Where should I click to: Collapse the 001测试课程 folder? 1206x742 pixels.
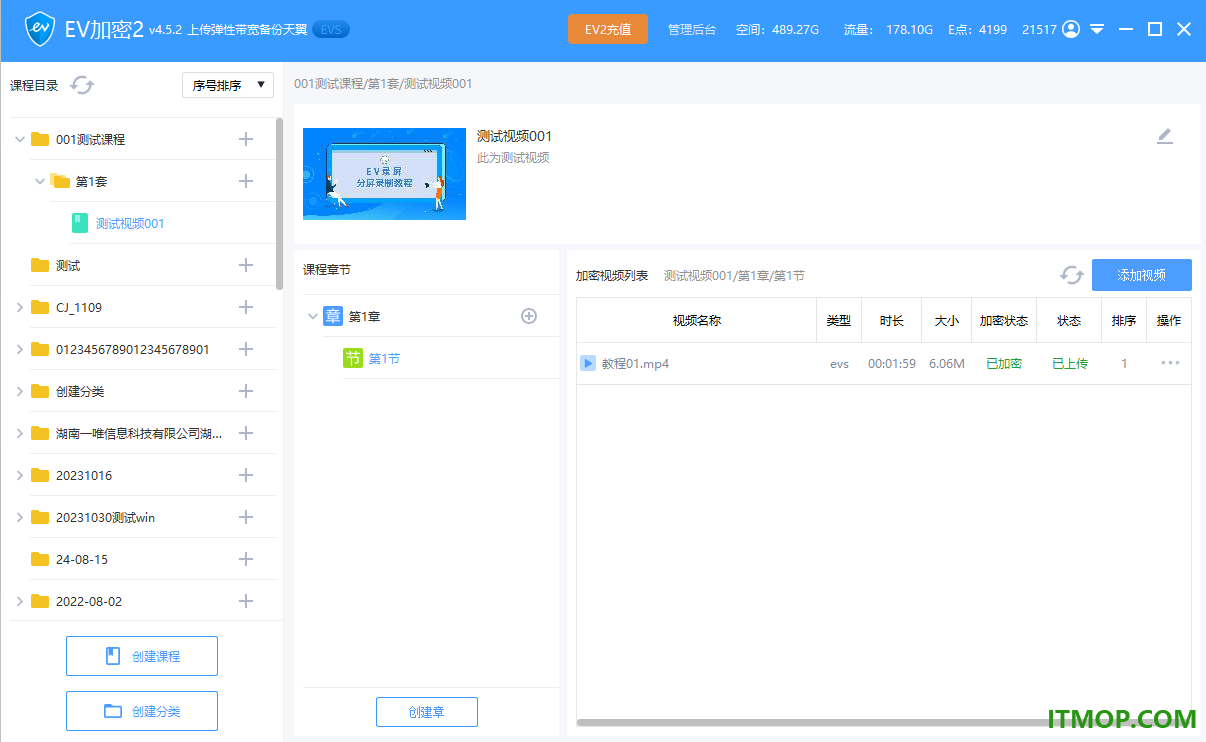20,139
